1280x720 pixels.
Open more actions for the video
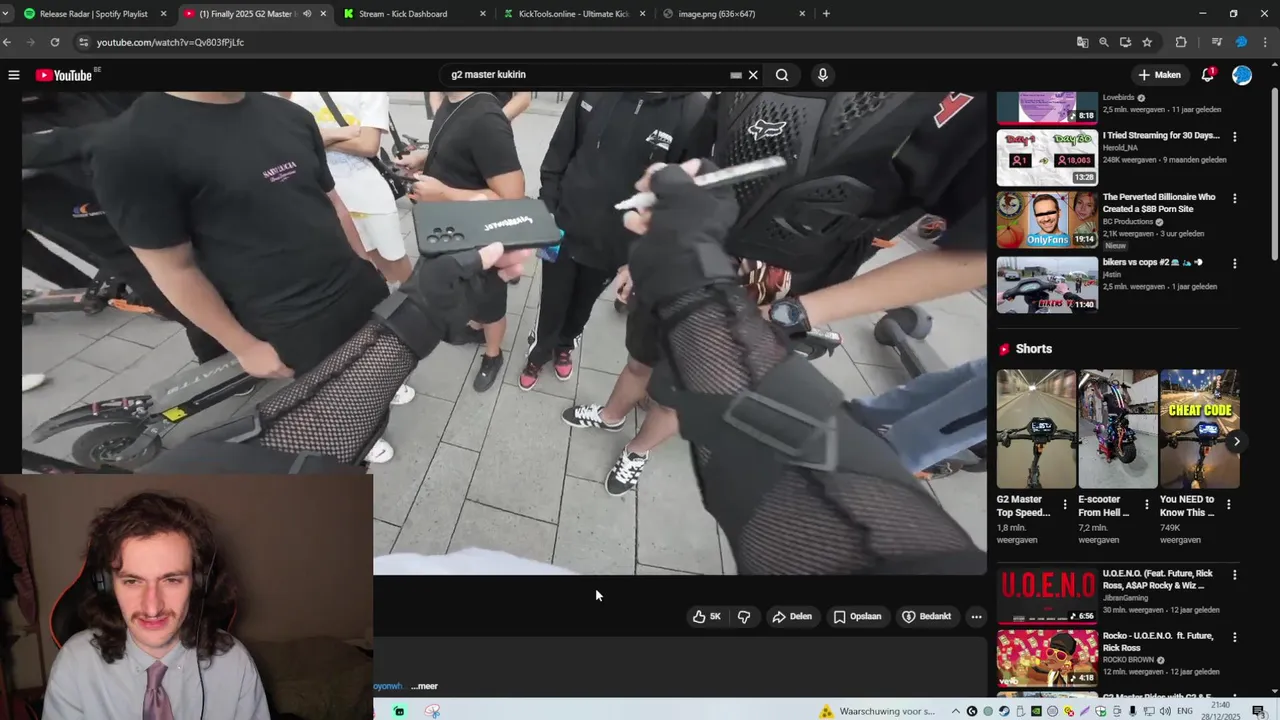976,616
